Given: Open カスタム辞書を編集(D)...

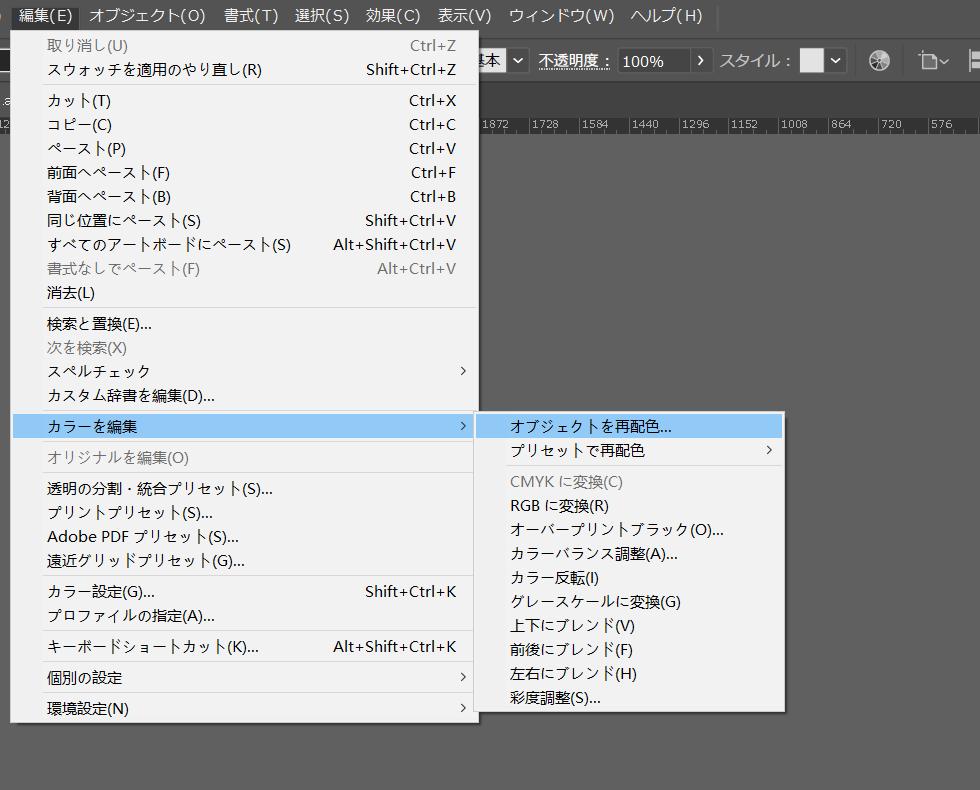Looking at the screenshot, I should click(x=246, y=396).
